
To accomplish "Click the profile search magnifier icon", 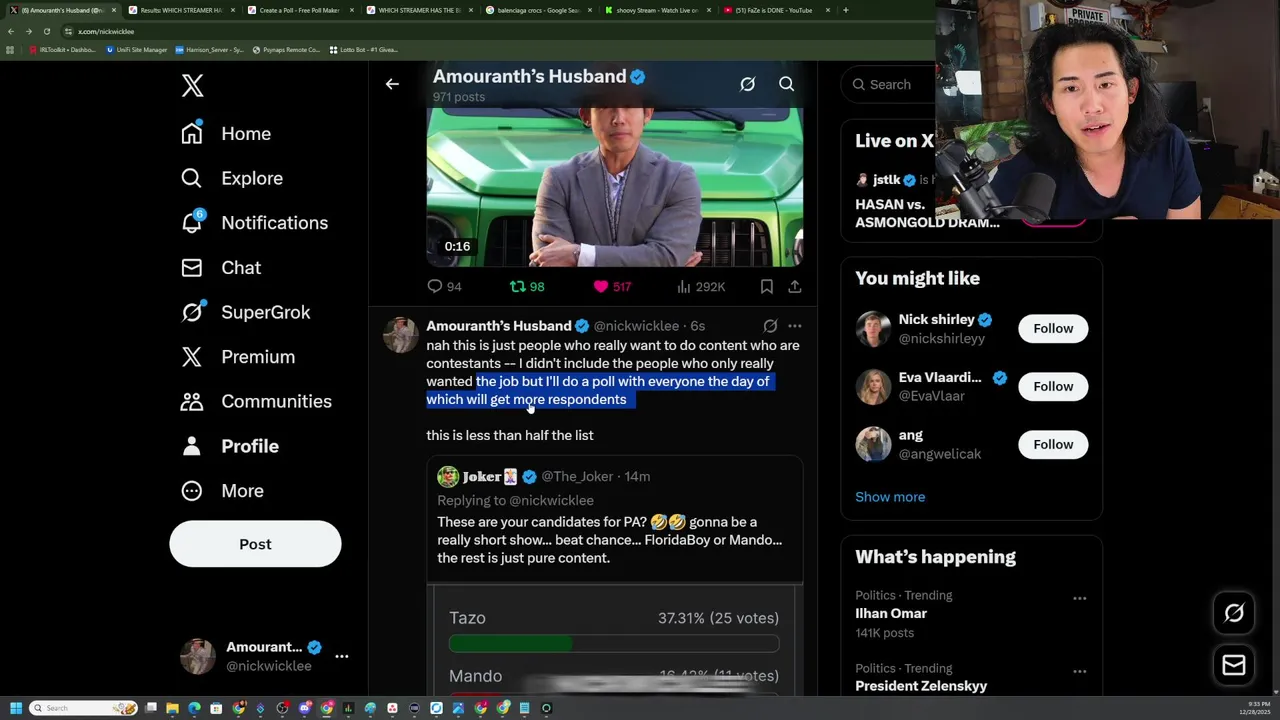I will (x=786, y=84).
